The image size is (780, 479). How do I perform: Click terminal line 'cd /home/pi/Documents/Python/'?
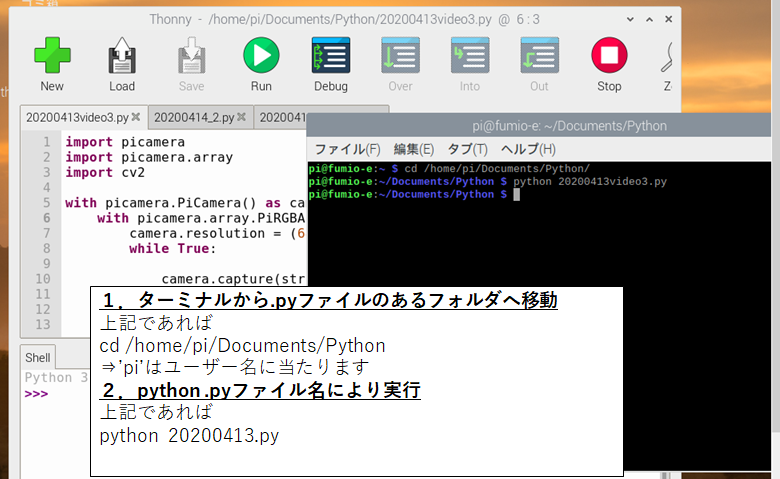[497, 169]
